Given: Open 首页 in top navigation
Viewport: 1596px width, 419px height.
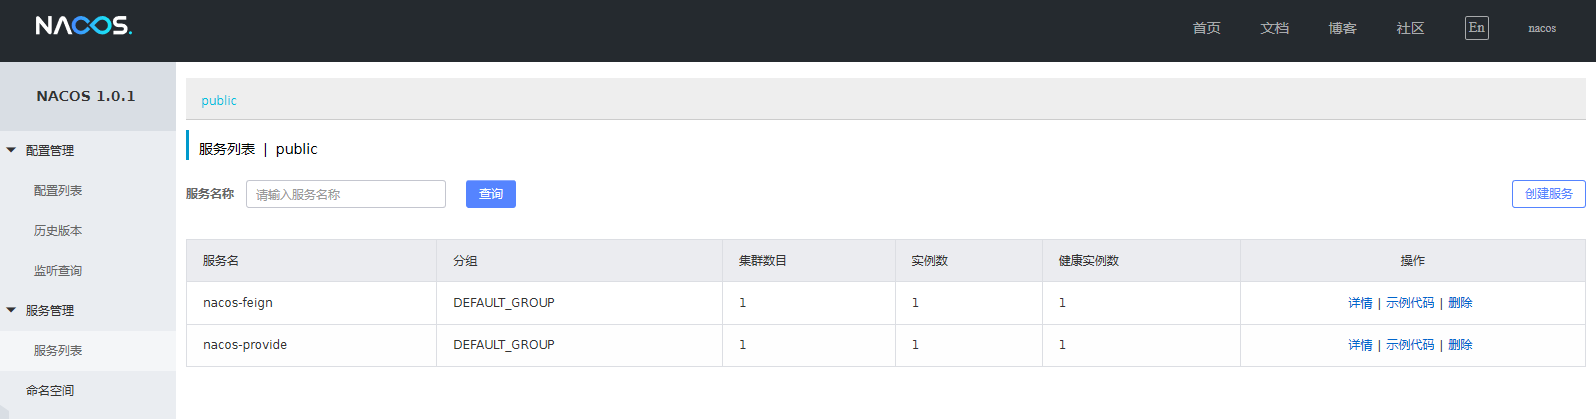Looking at the screenshot, I should pyautogui.click(x=1206, y=29).
